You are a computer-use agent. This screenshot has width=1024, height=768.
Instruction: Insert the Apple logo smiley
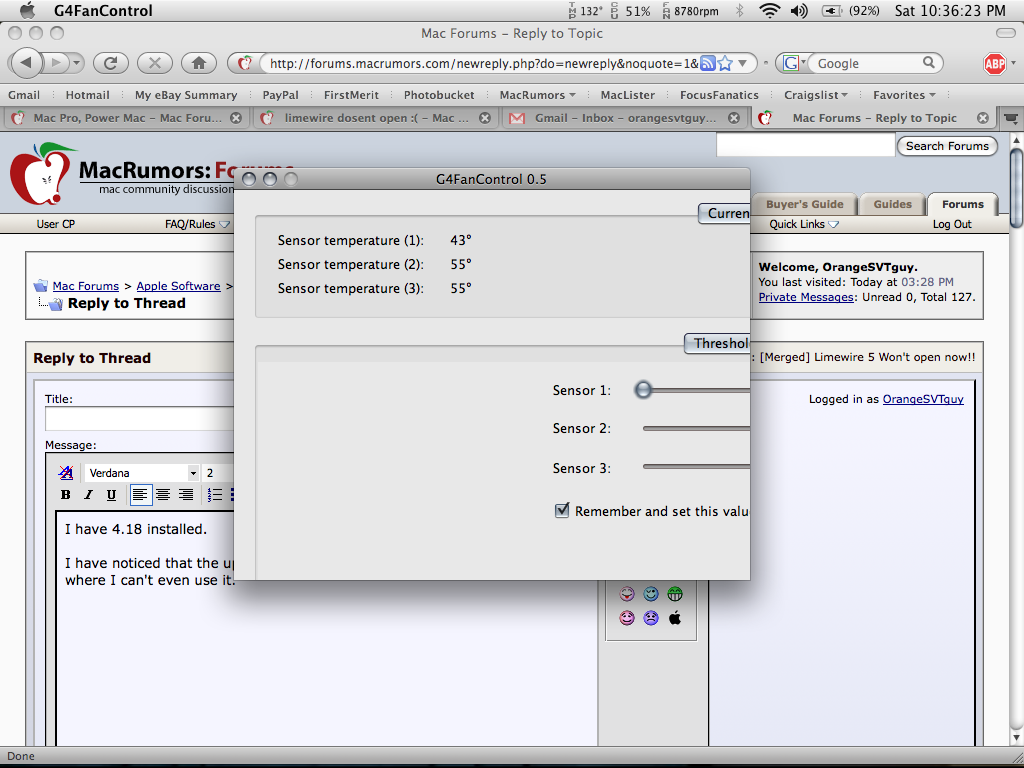675,617
